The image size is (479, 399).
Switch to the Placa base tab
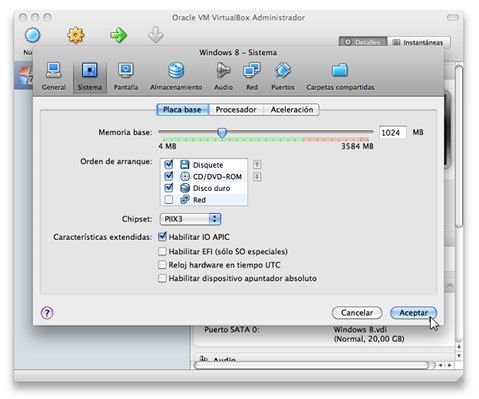pyautogui.click(x=182, y=110)
